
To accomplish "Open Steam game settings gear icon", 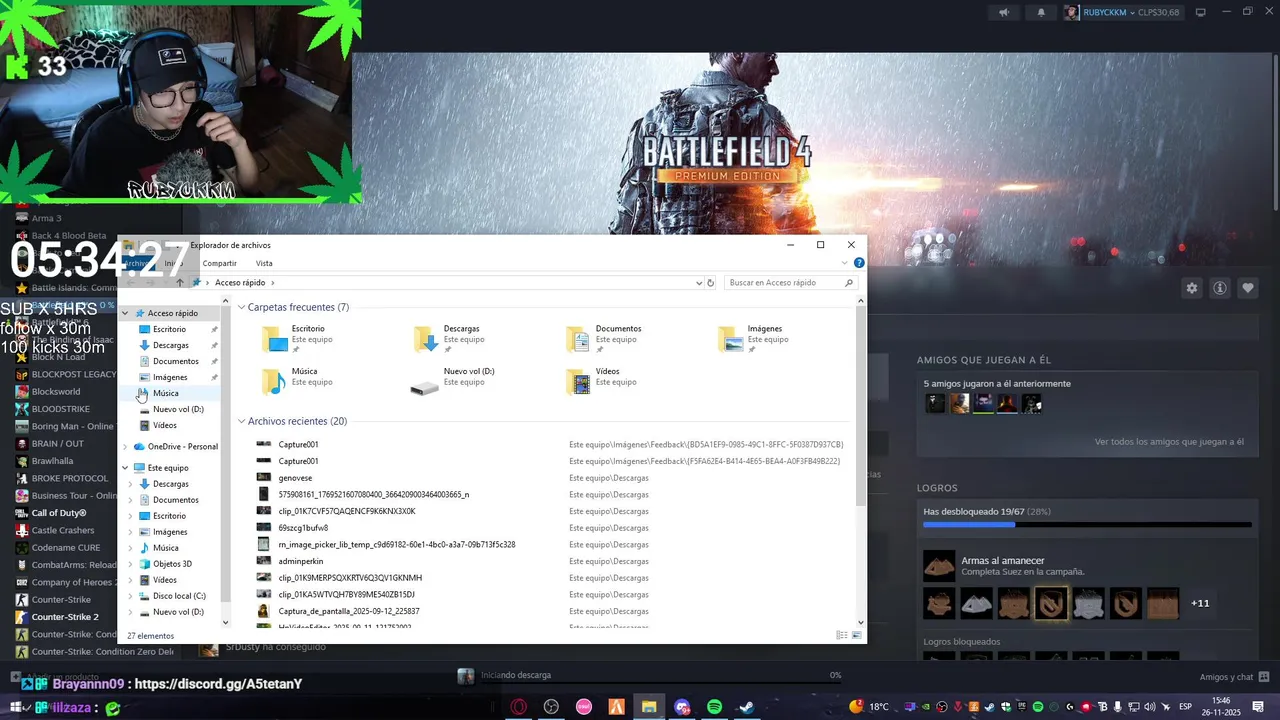I will pos(1192,288).
